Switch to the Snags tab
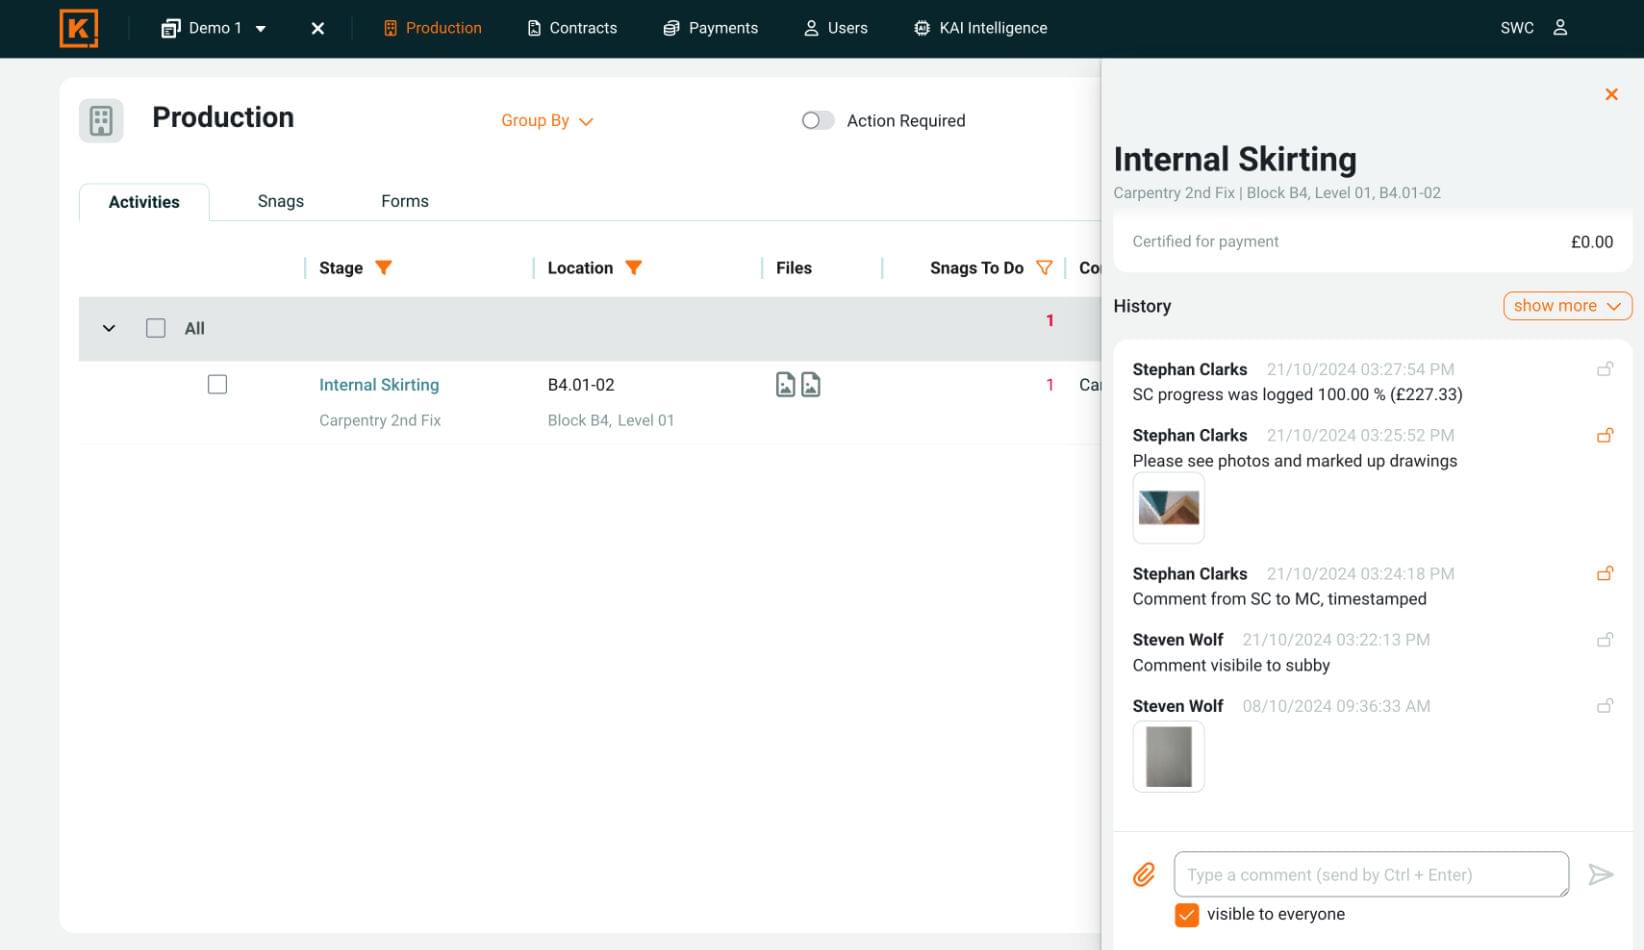Screen dimensions: 1644x950 (x=280, y=202)
